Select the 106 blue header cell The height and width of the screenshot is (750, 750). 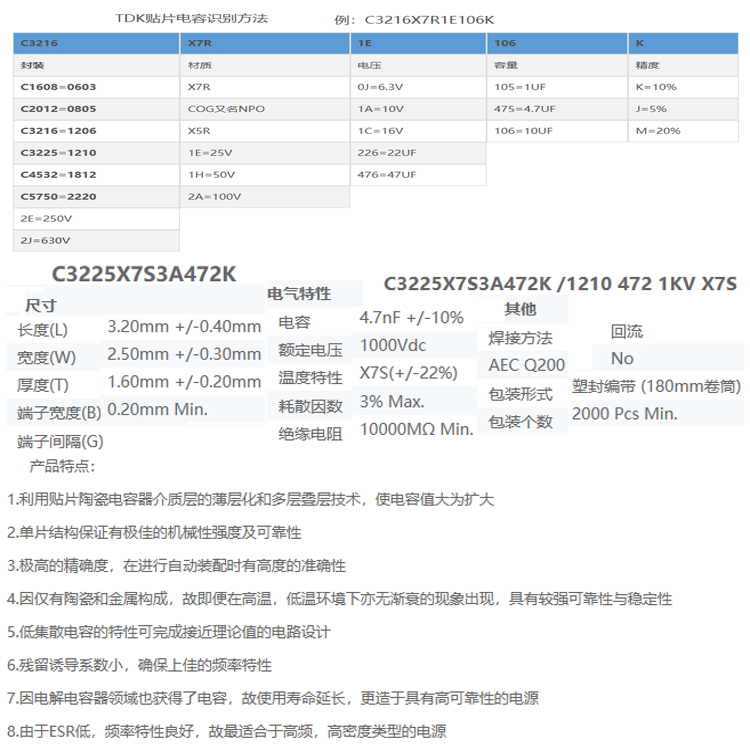[x=557, y=43]
